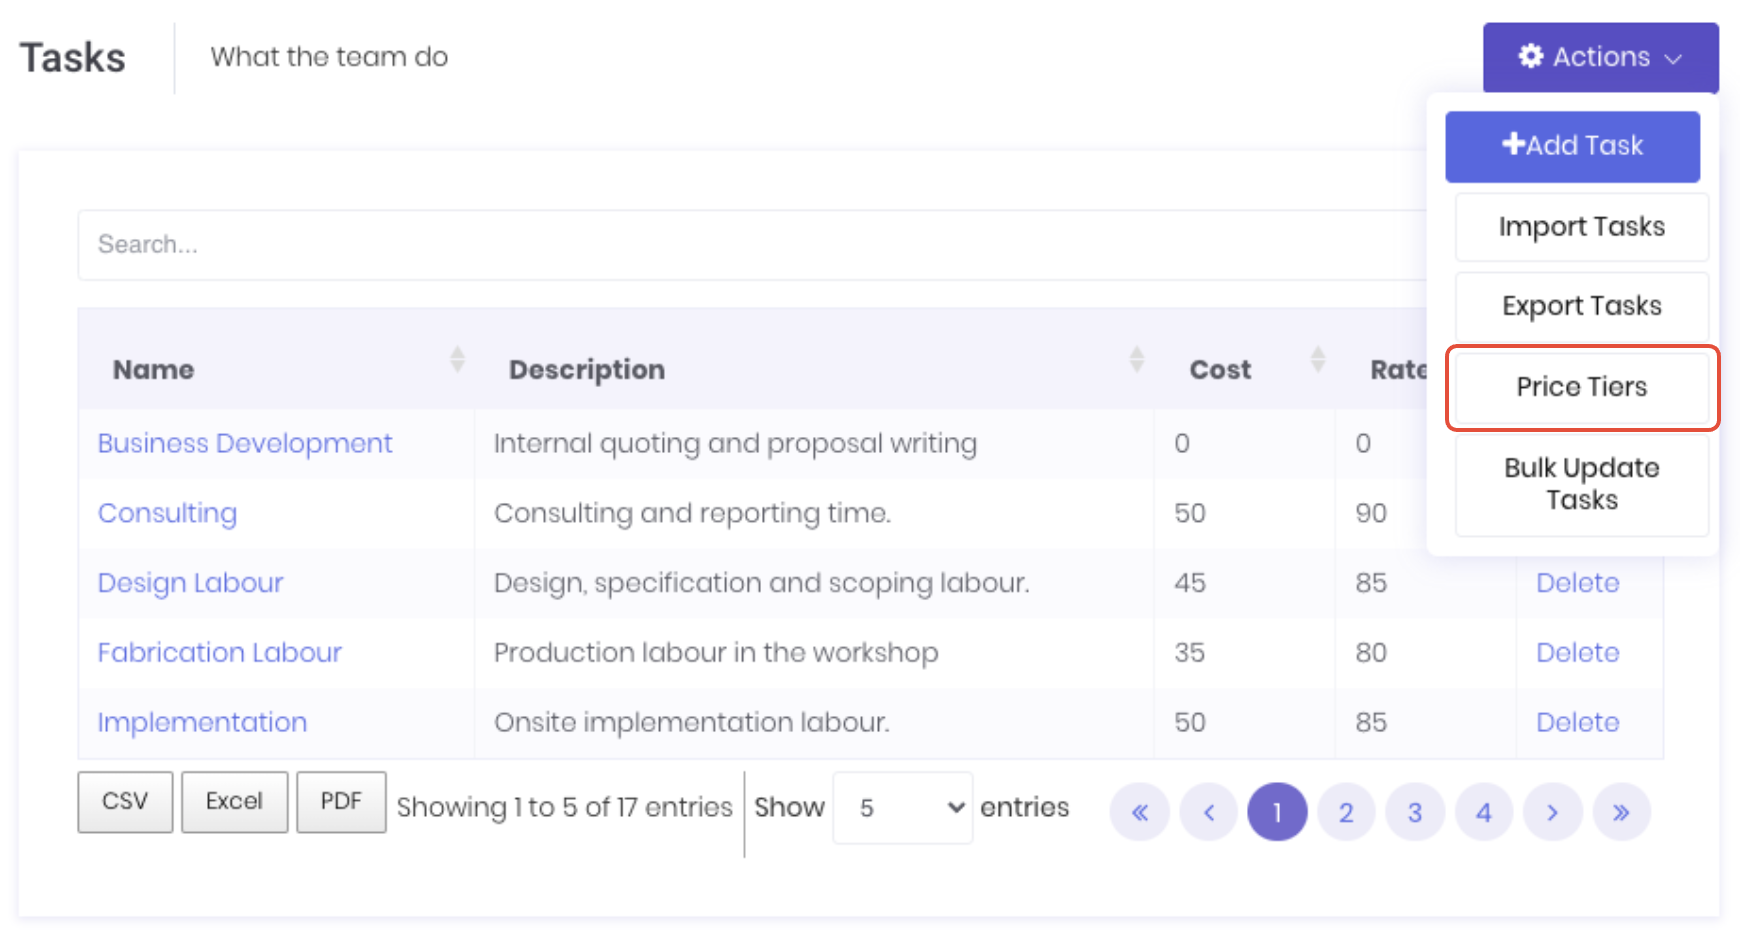Select Bulk Update Tasks option
Viewport: 1740px width, 939px height.
[x=1581, y=484]
